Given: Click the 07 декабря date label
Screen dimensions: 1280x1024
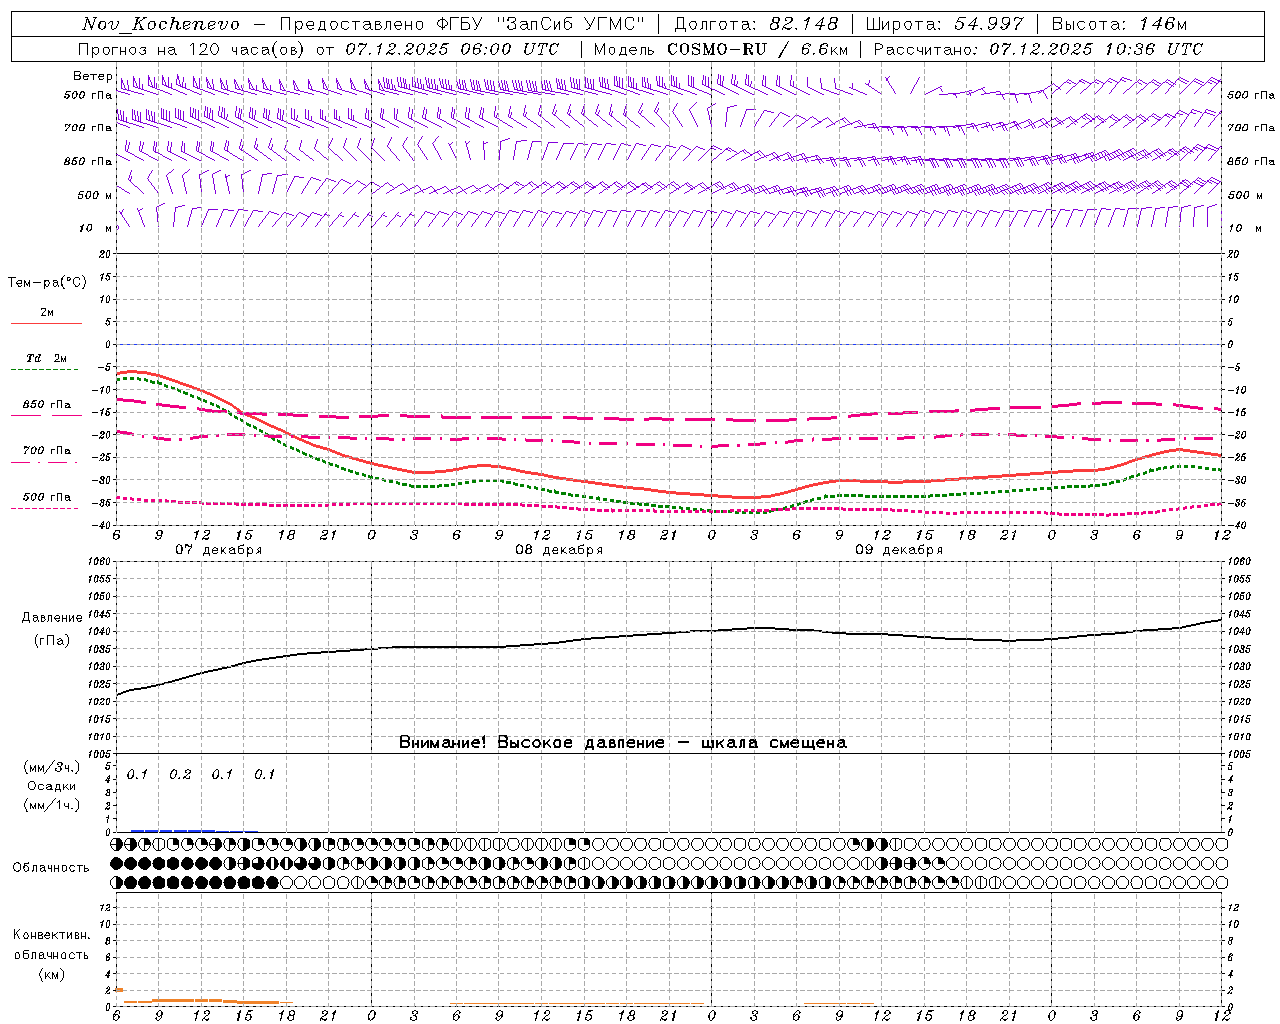Looking at the screenshot, I should [219, 550].
